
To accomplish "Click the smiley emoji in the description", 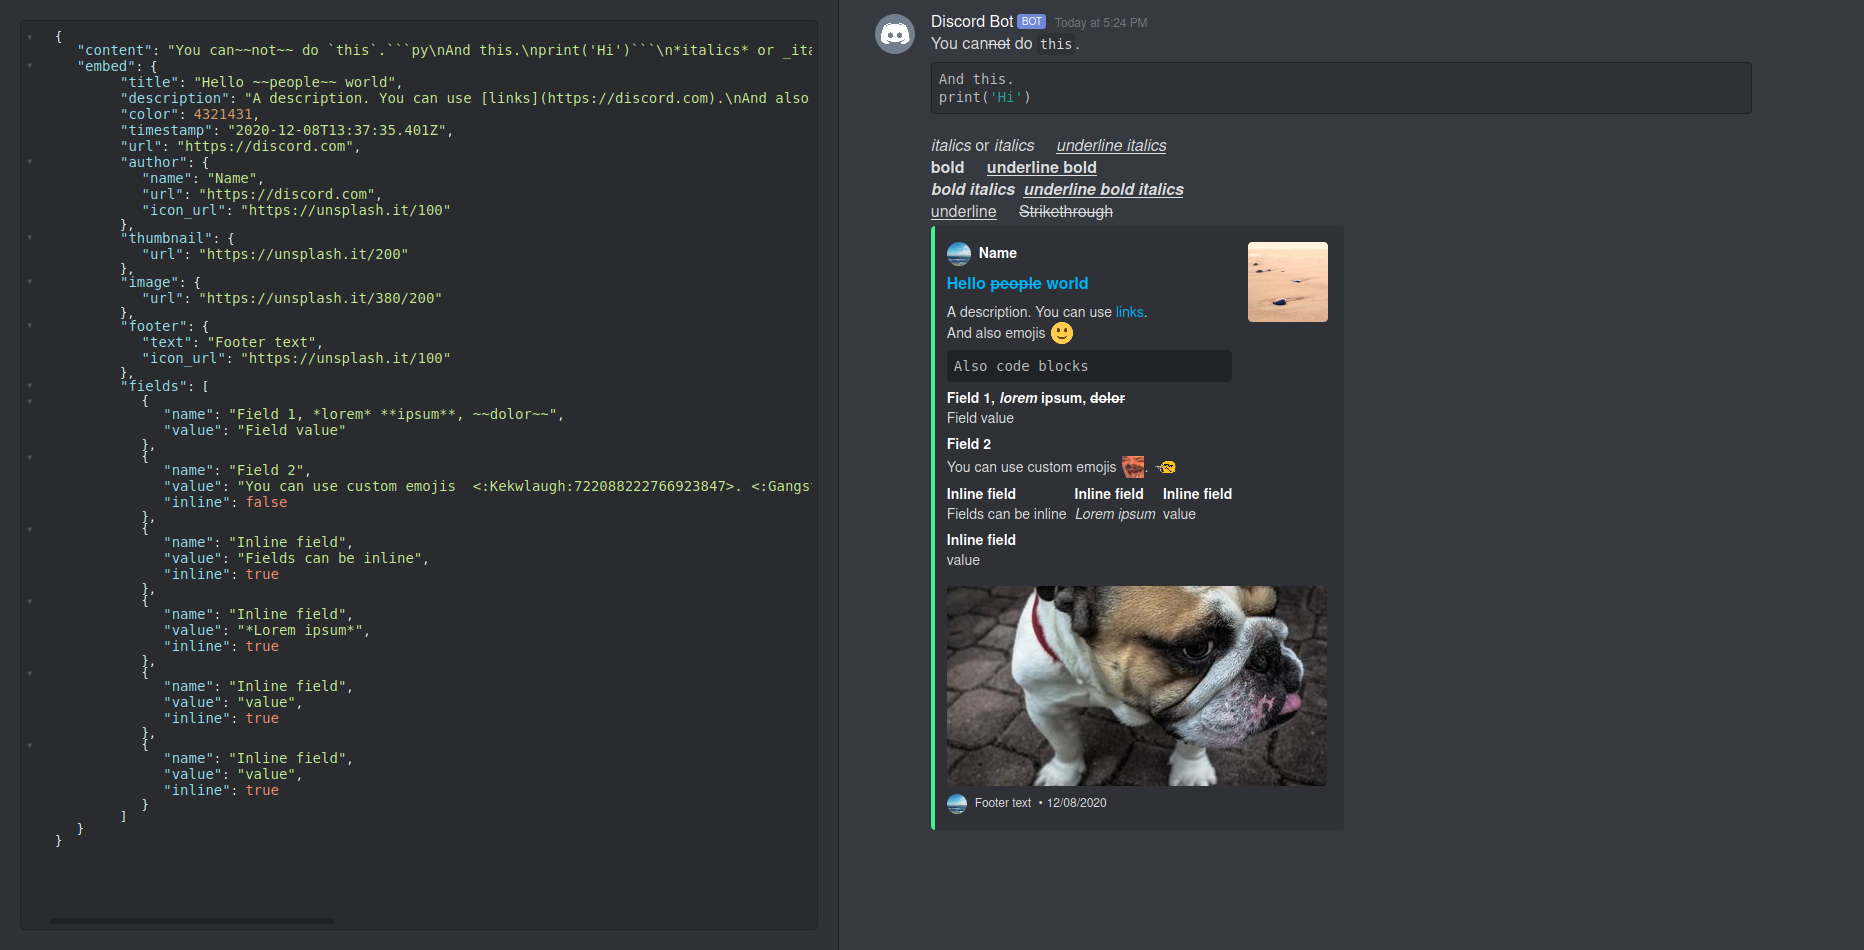I will point(1062,333).
